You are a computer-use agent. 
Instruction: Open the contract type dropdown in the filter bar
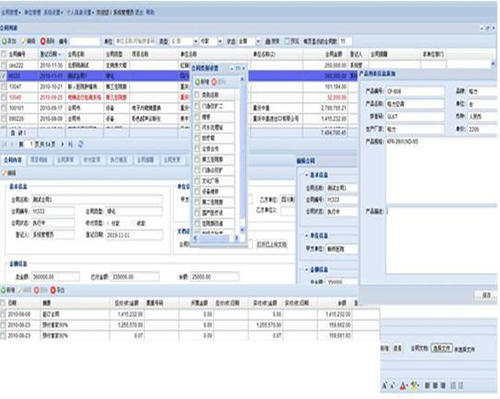196,41
